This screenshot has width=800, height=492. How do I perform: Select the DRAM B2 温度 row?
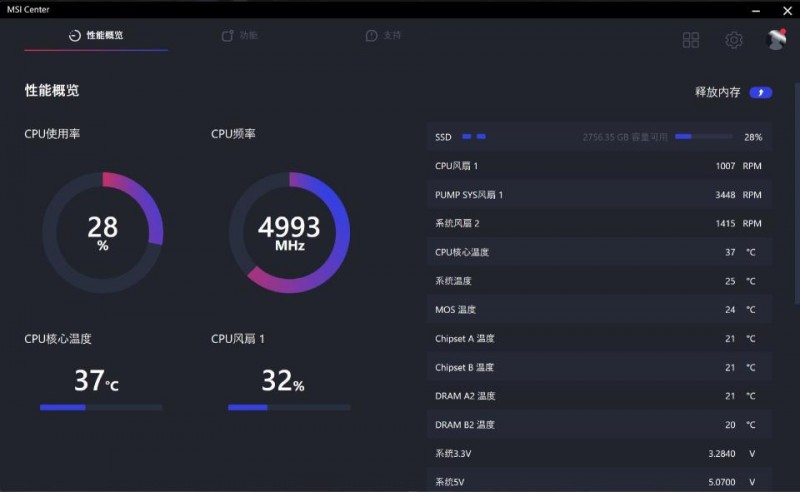pos(599,425)
